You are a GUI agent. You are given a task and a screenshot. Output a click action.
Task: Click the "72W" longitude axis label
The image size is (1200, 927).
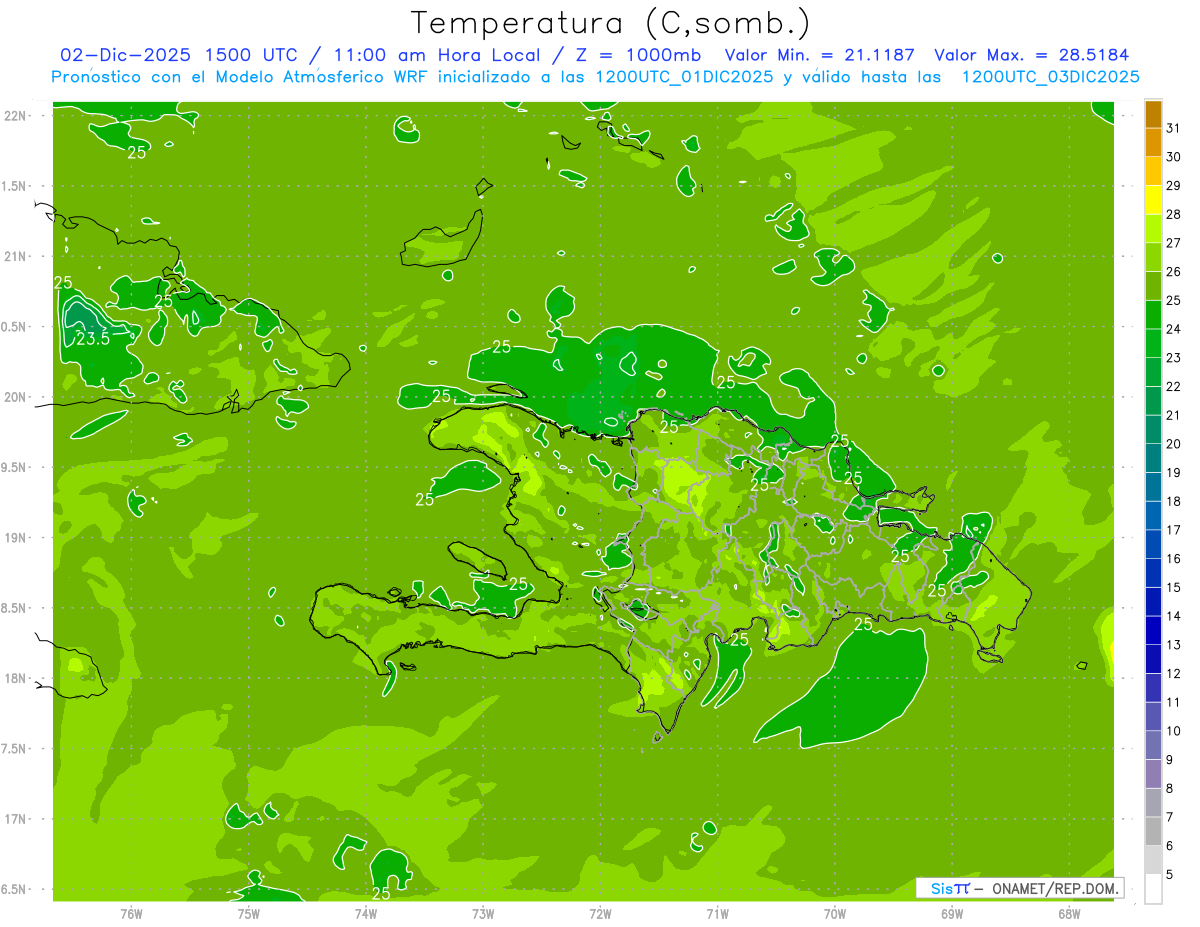coord(600,914)
